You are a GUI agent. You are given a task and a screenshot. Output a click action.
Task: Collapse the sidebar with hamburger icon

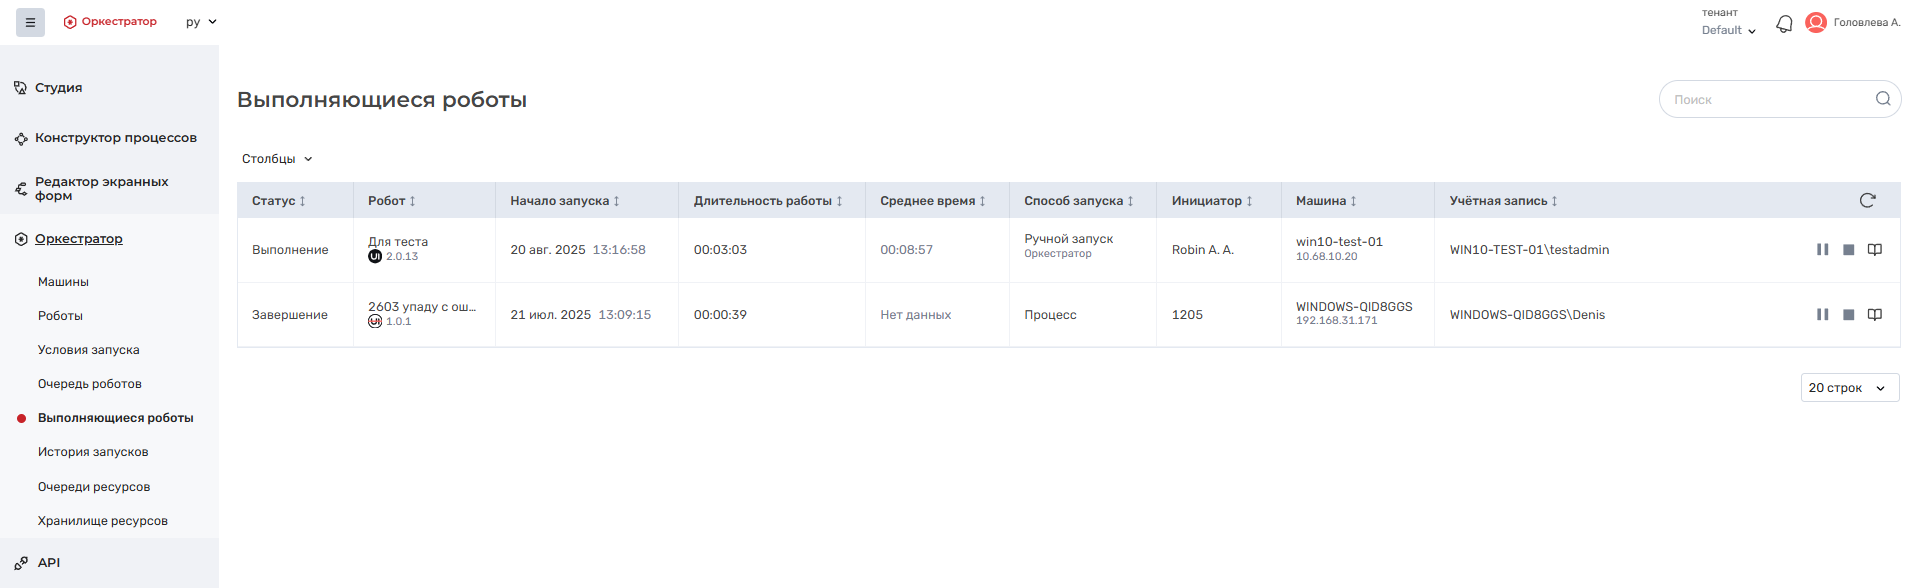point(30,22)
